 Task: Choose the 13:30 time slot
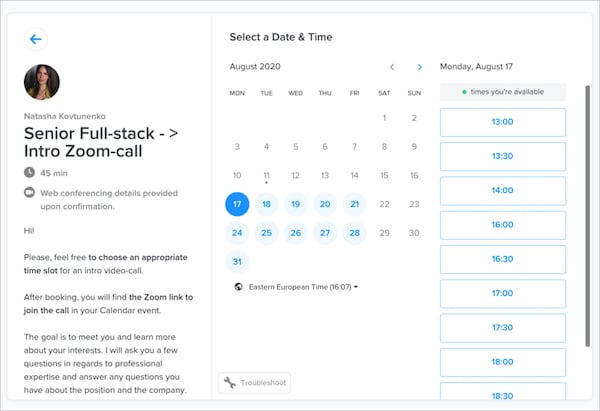coord(502,156)
